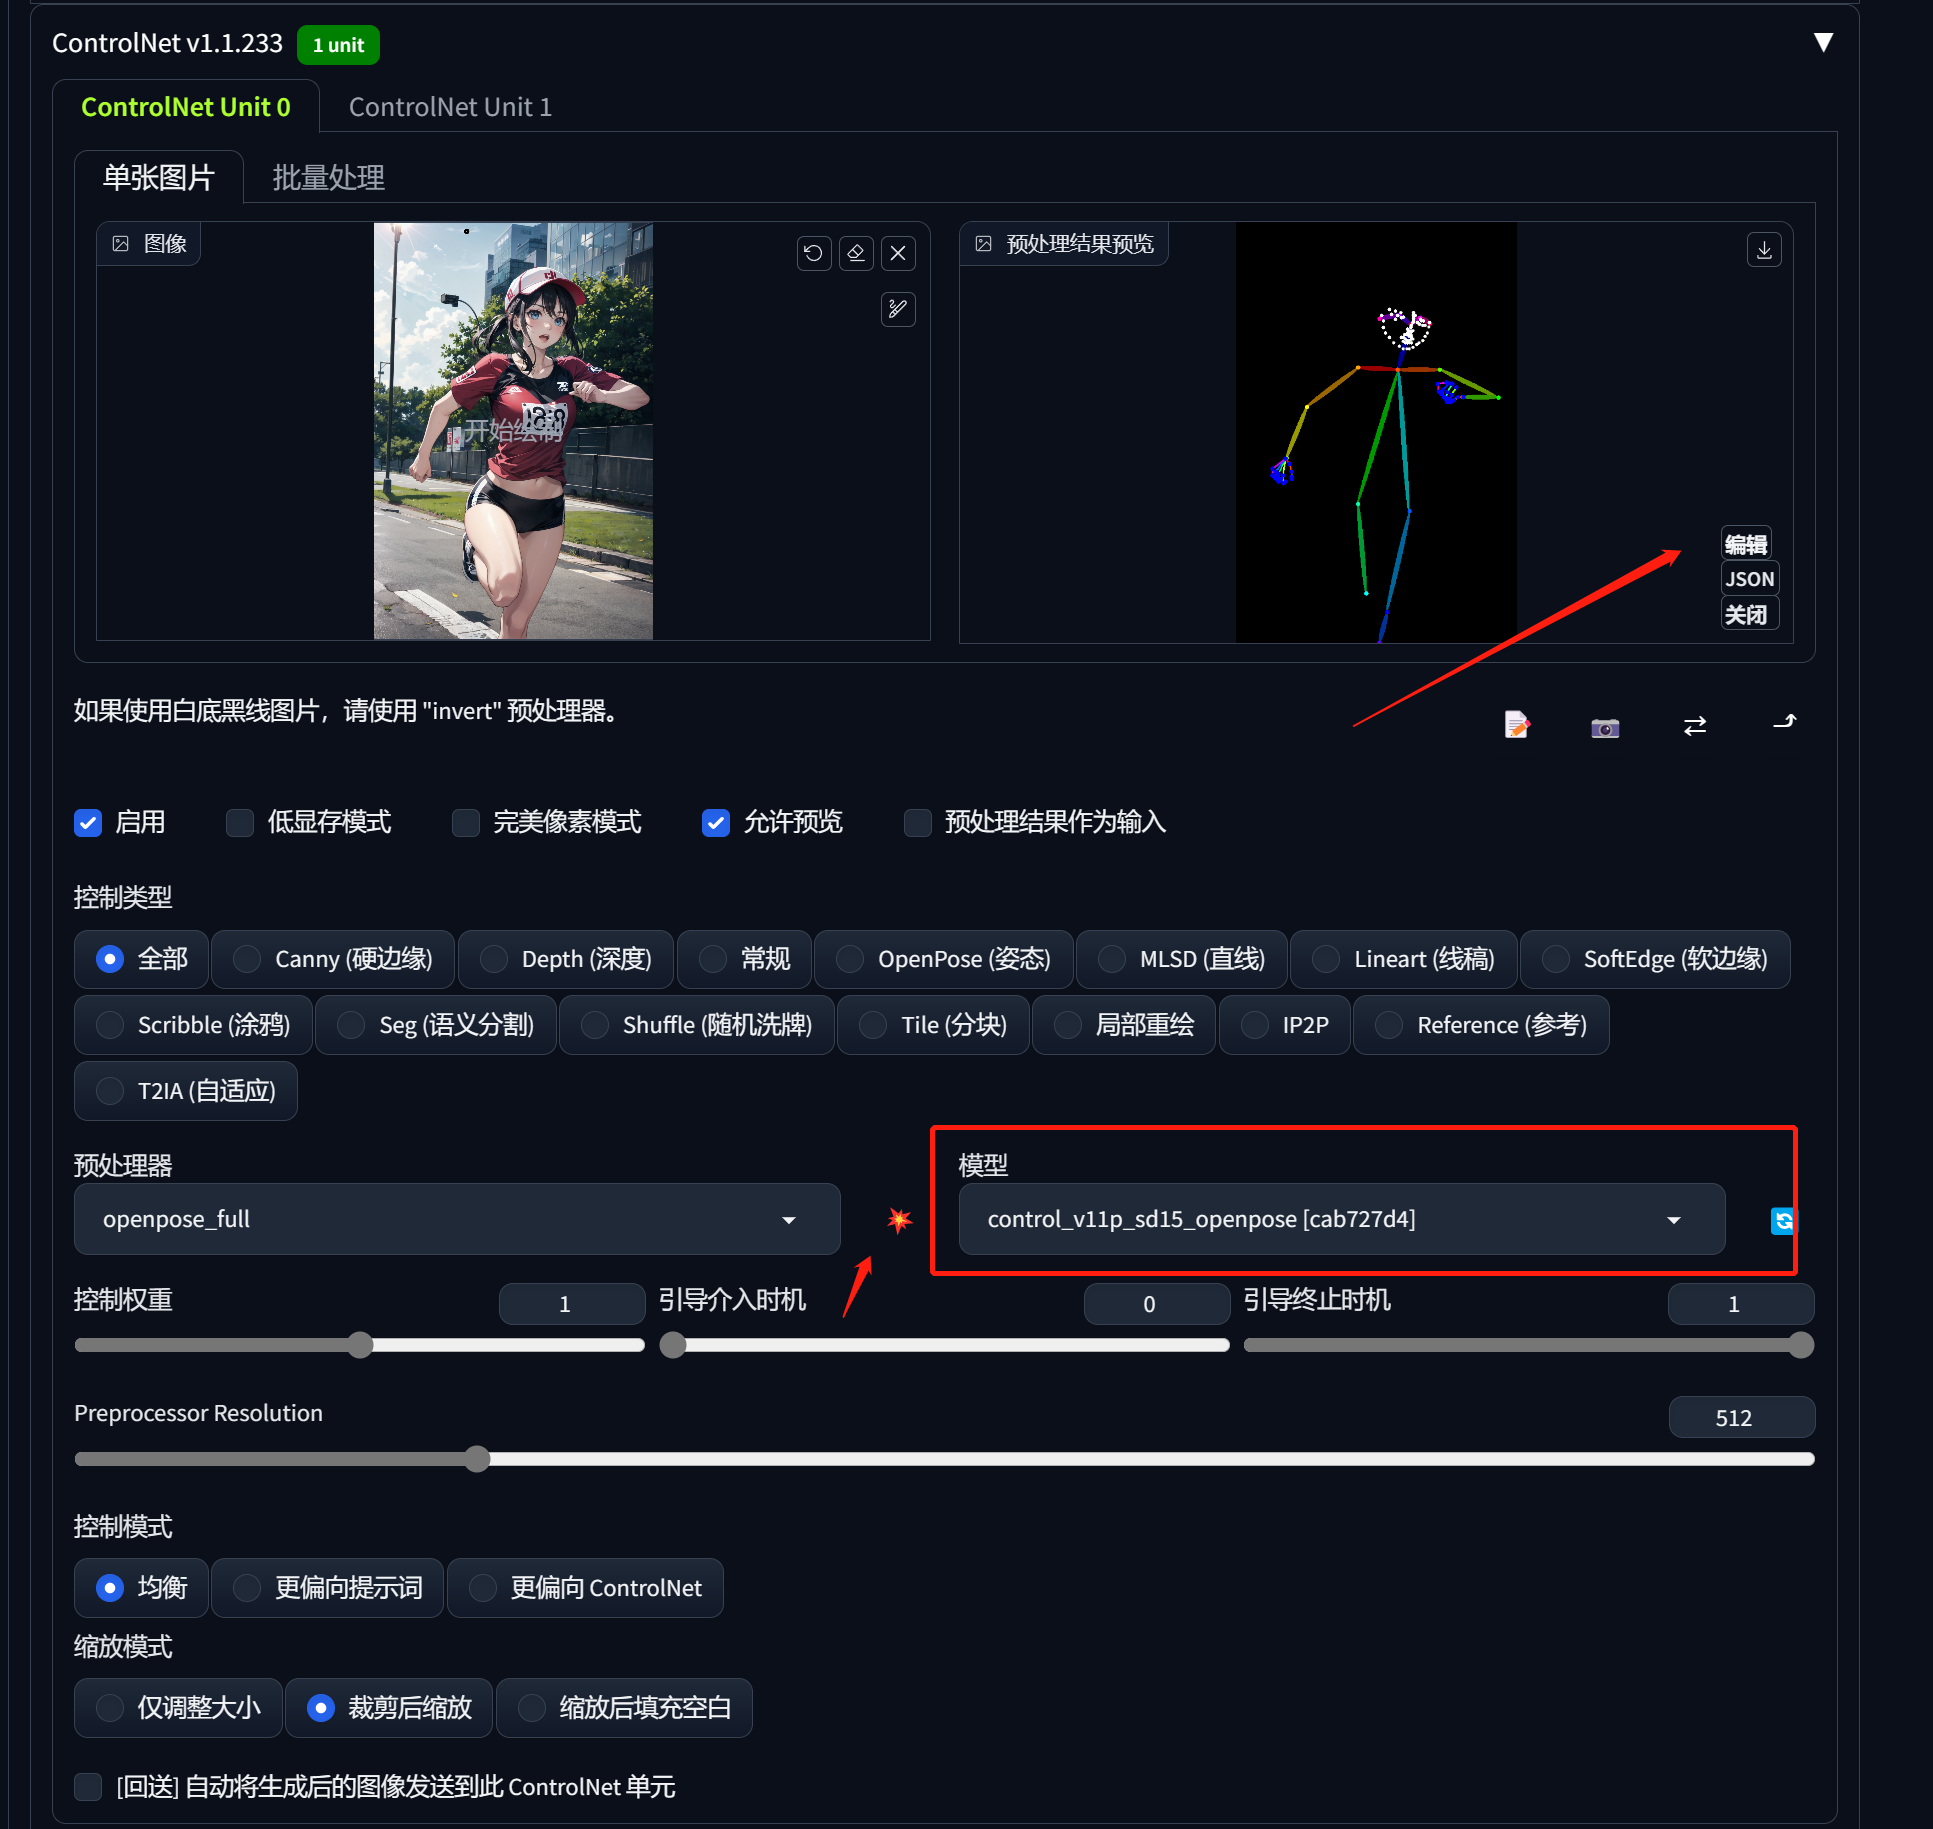
Task: Select 全部 control type
Action: click(x=142, y=959)
